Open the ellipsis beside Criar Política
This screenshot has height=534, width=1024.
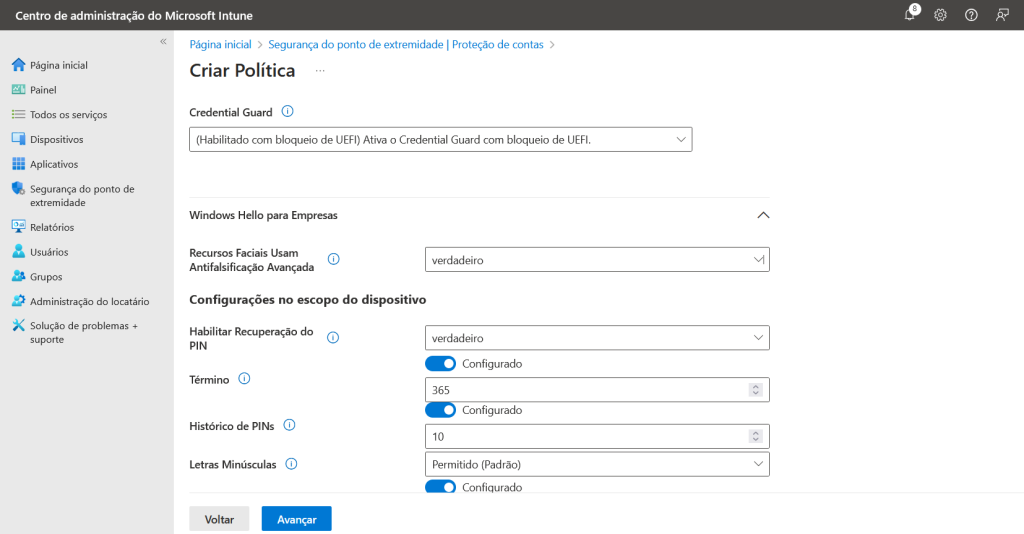click(320, 71)
